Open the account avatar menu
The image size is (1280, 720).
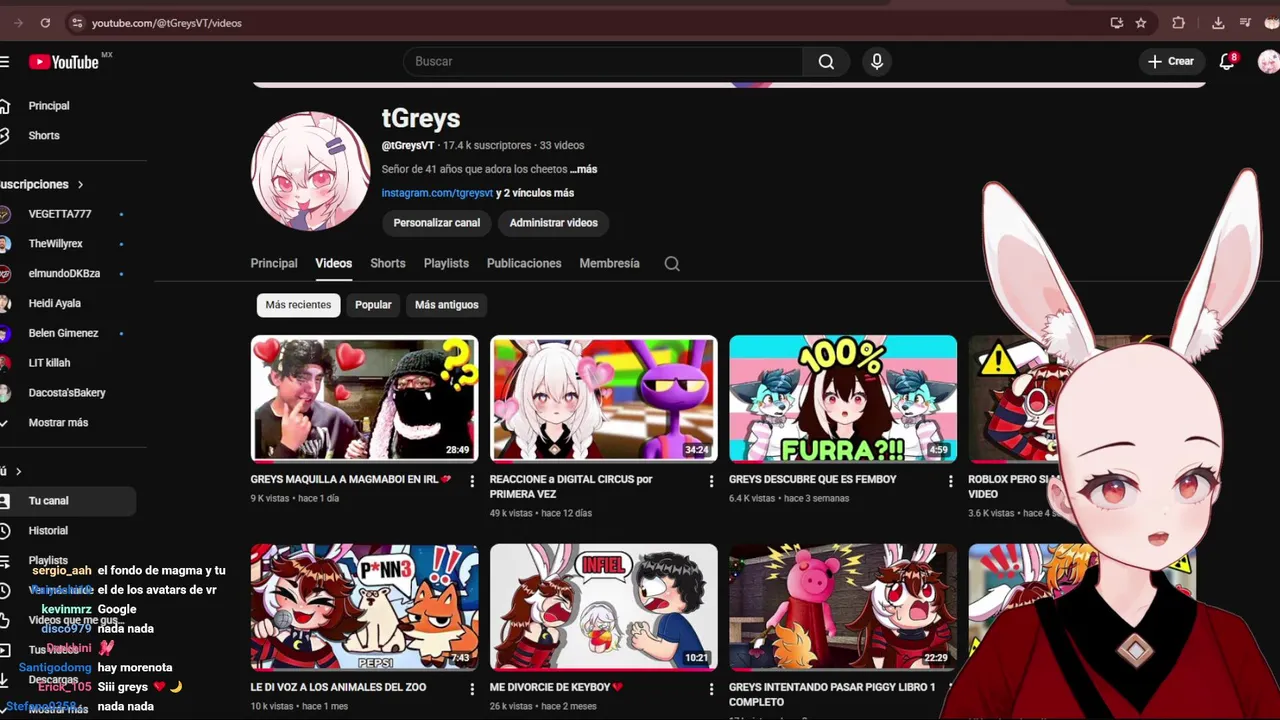point(1268,62)
